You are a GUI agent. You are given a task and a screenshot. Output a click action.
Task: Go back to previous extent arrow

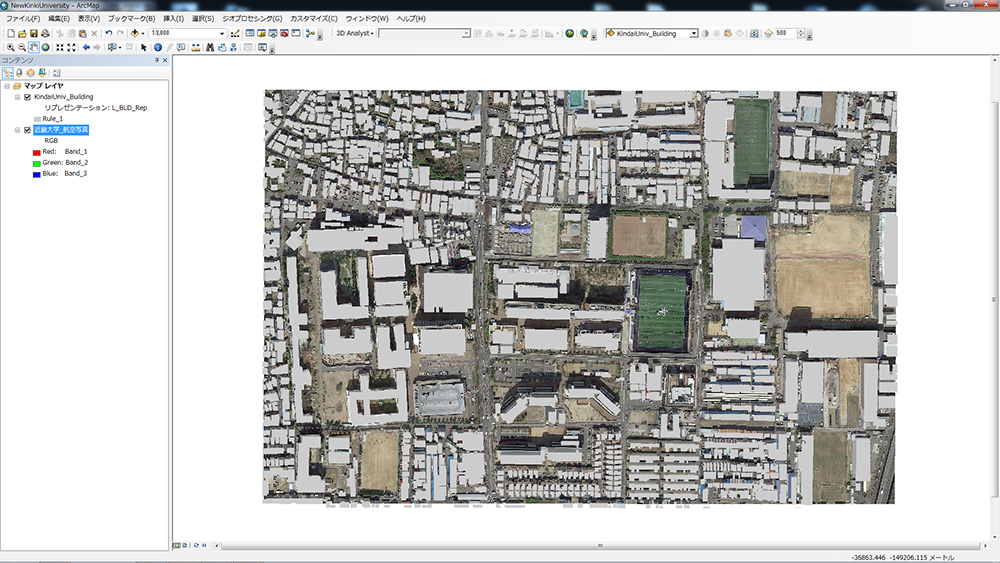tap(86, 47)
